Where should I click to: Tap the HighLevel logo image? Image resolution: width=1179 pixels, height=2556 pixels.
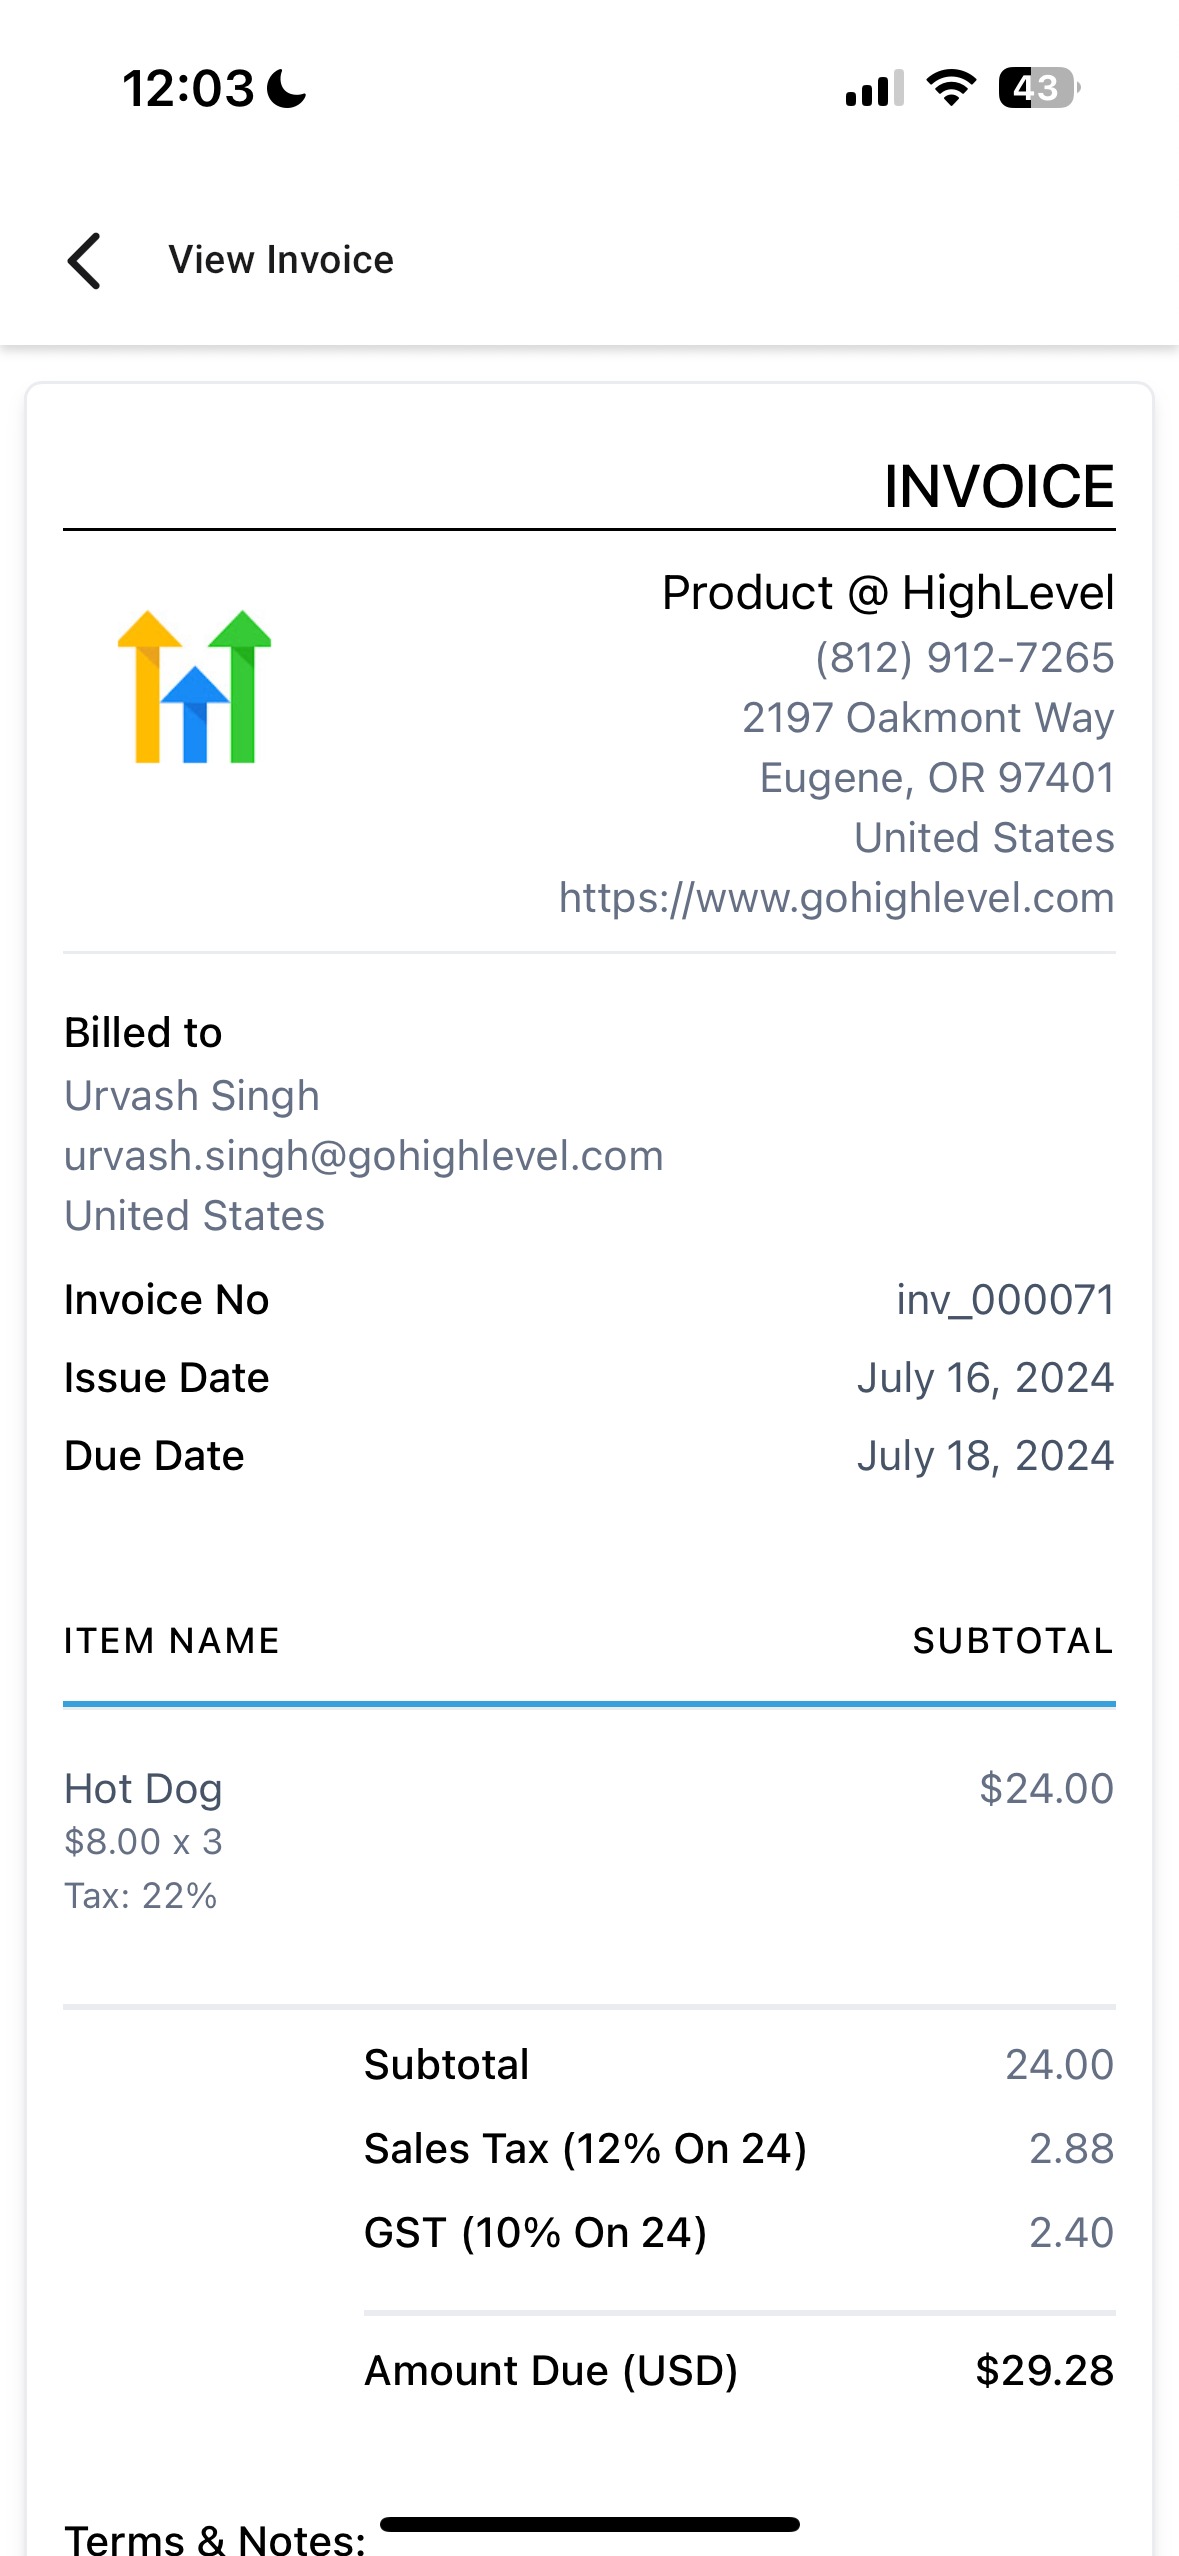(194, 686)
